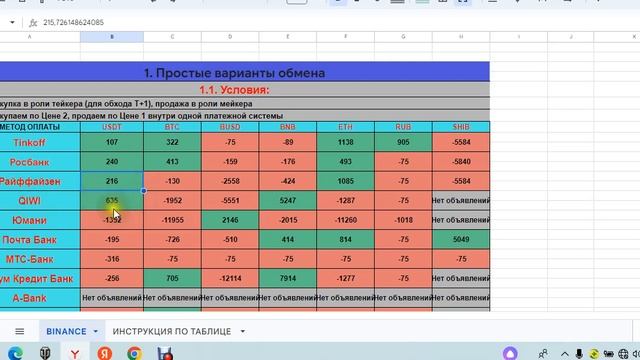The width and height of the screenshot is (640, 360).
Task: Select the SHIB column heading cell
Action: (x=461, y=127)
